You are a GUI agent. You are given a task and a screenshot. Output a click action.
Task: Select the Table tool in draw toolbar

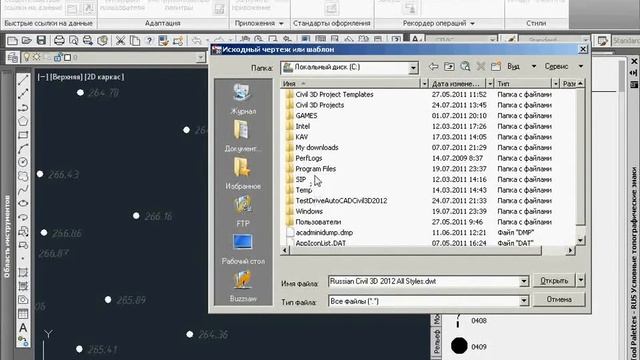click(x=23, y=313)
